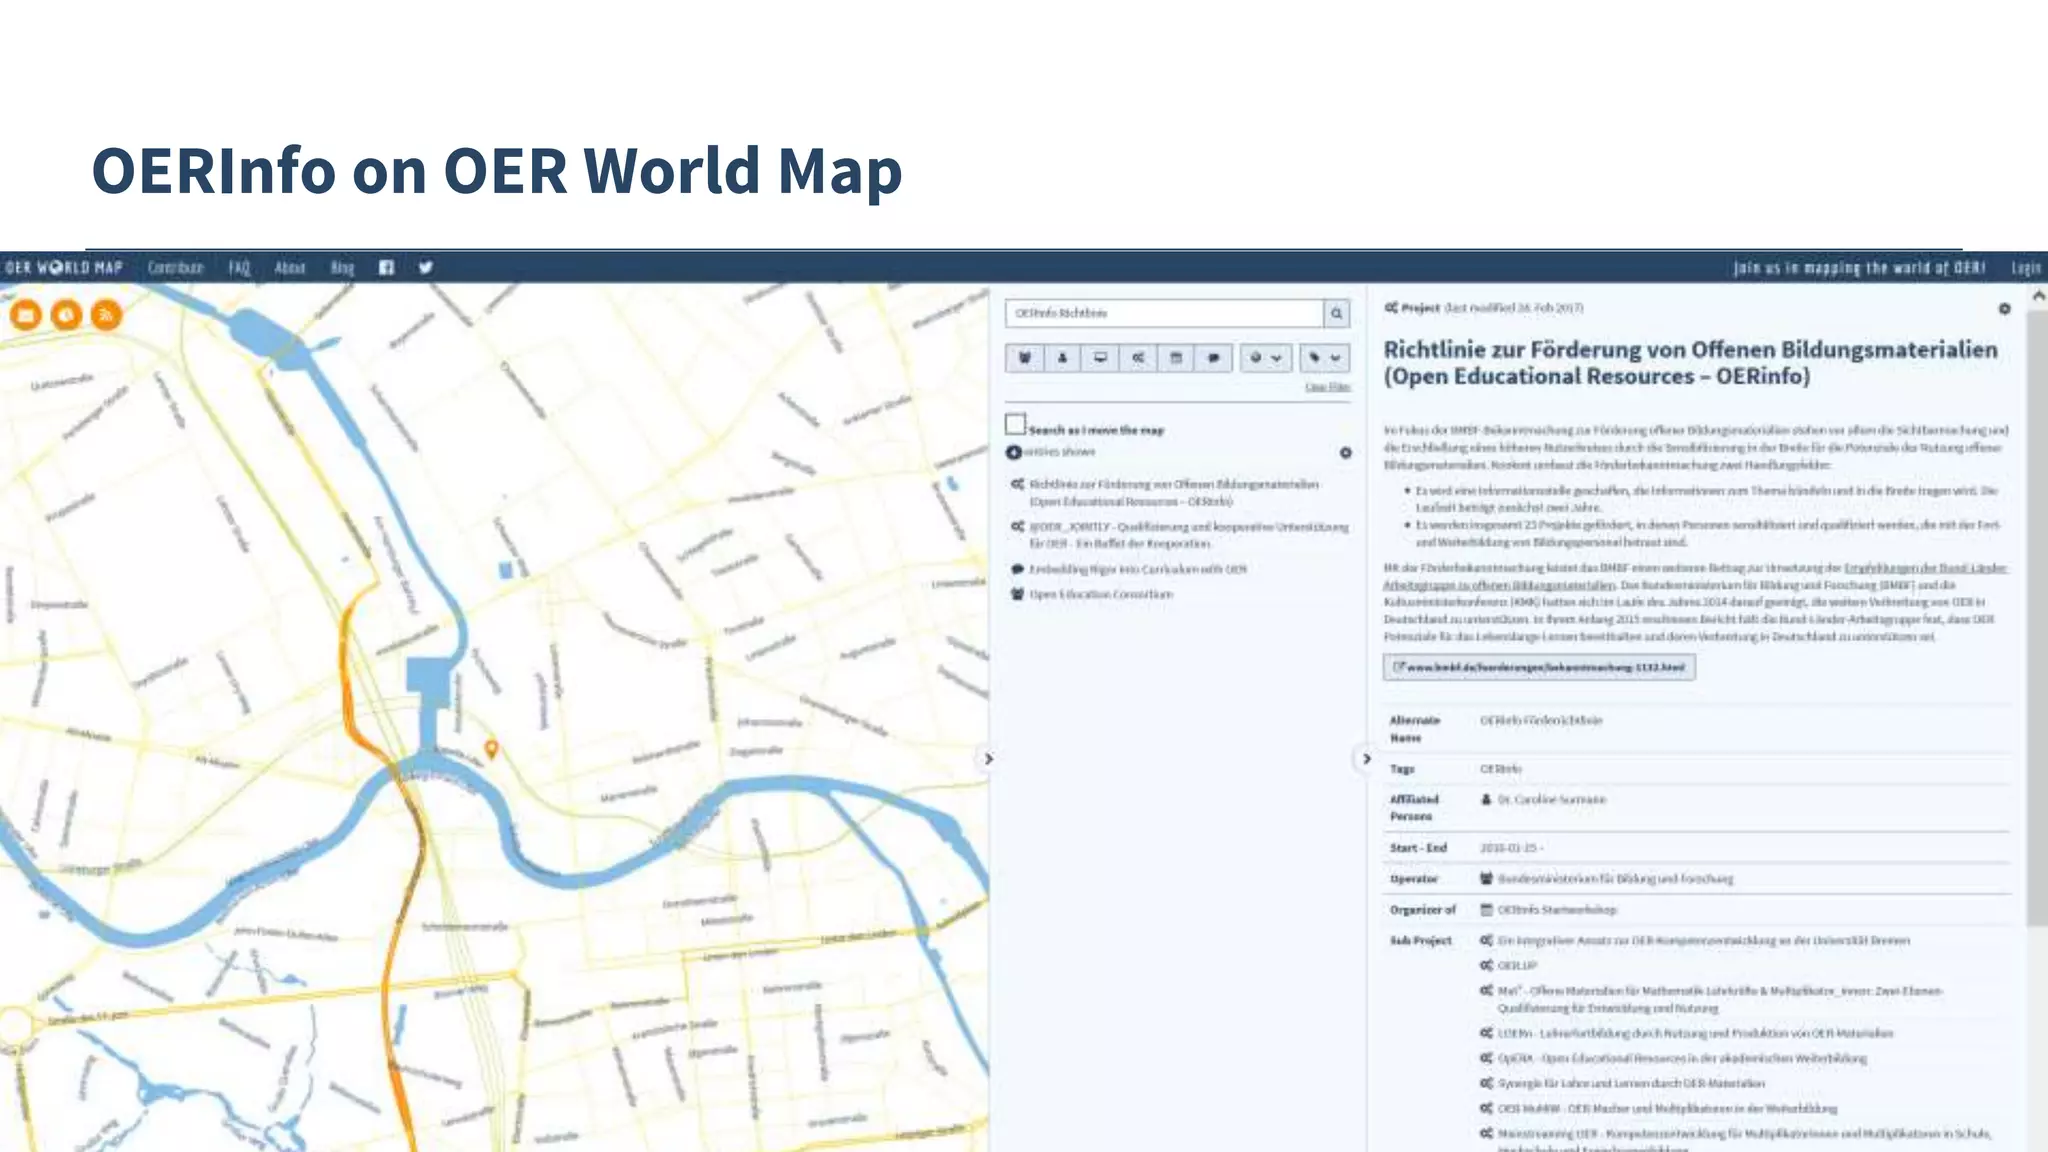Click the round entries-shown count badge

pos(1014,452)
